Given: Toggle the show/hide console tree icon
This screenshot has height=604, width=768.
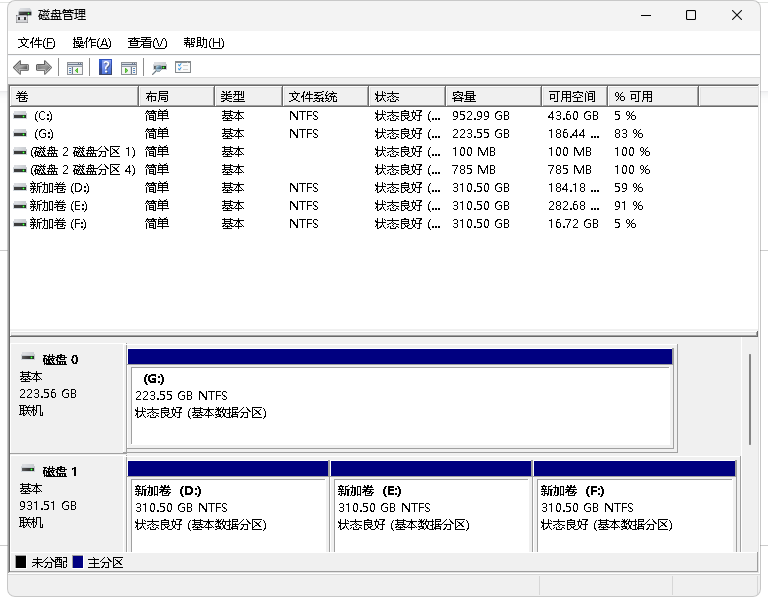Looking at the screenshot, I should tap(74, 67).
